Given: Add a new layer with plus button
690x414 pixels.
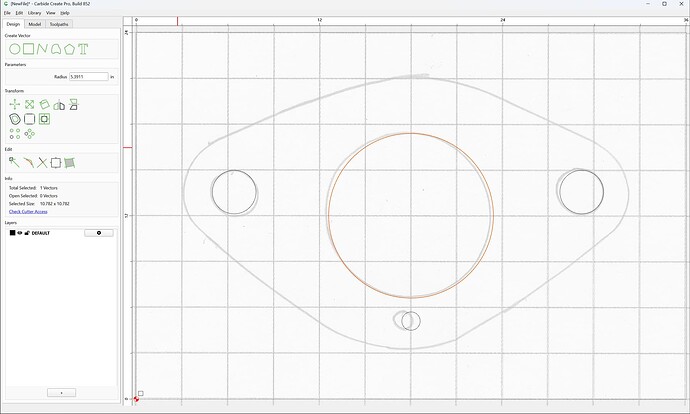Looking at the screenshot, I should [x=61, y=392].
